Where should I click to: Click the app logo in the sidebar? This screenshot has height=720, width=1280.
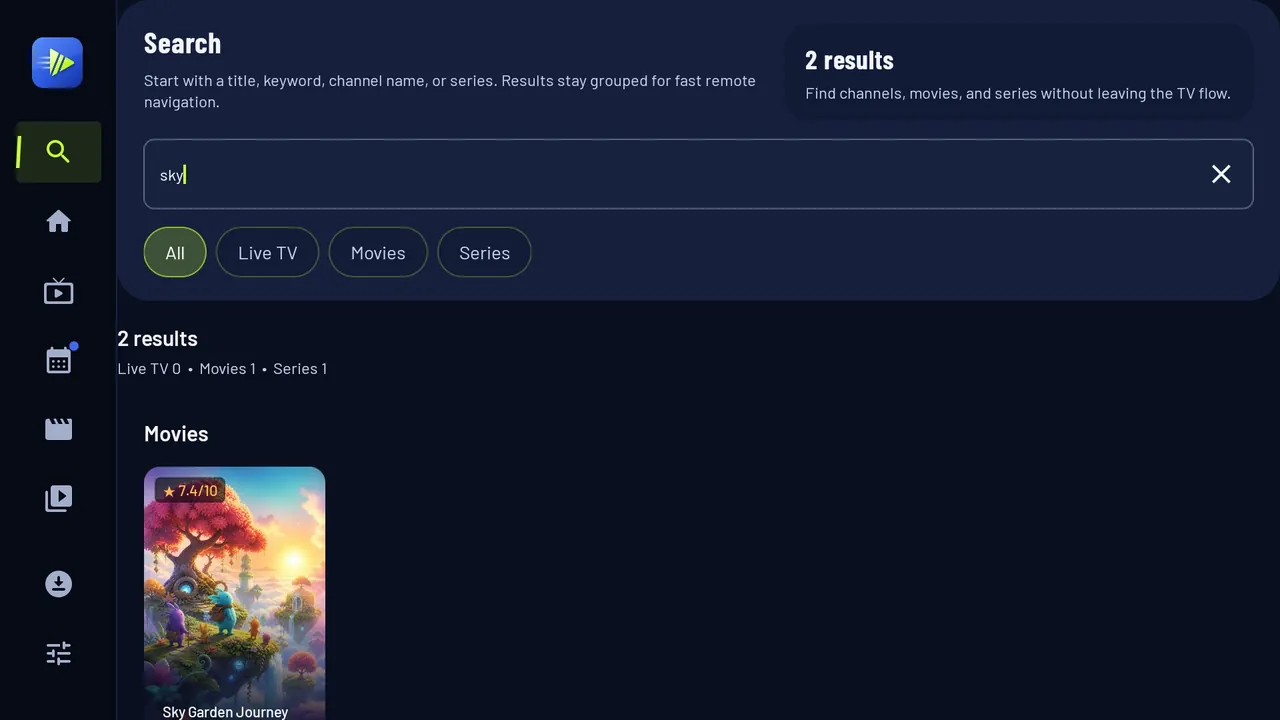(57, 63)
